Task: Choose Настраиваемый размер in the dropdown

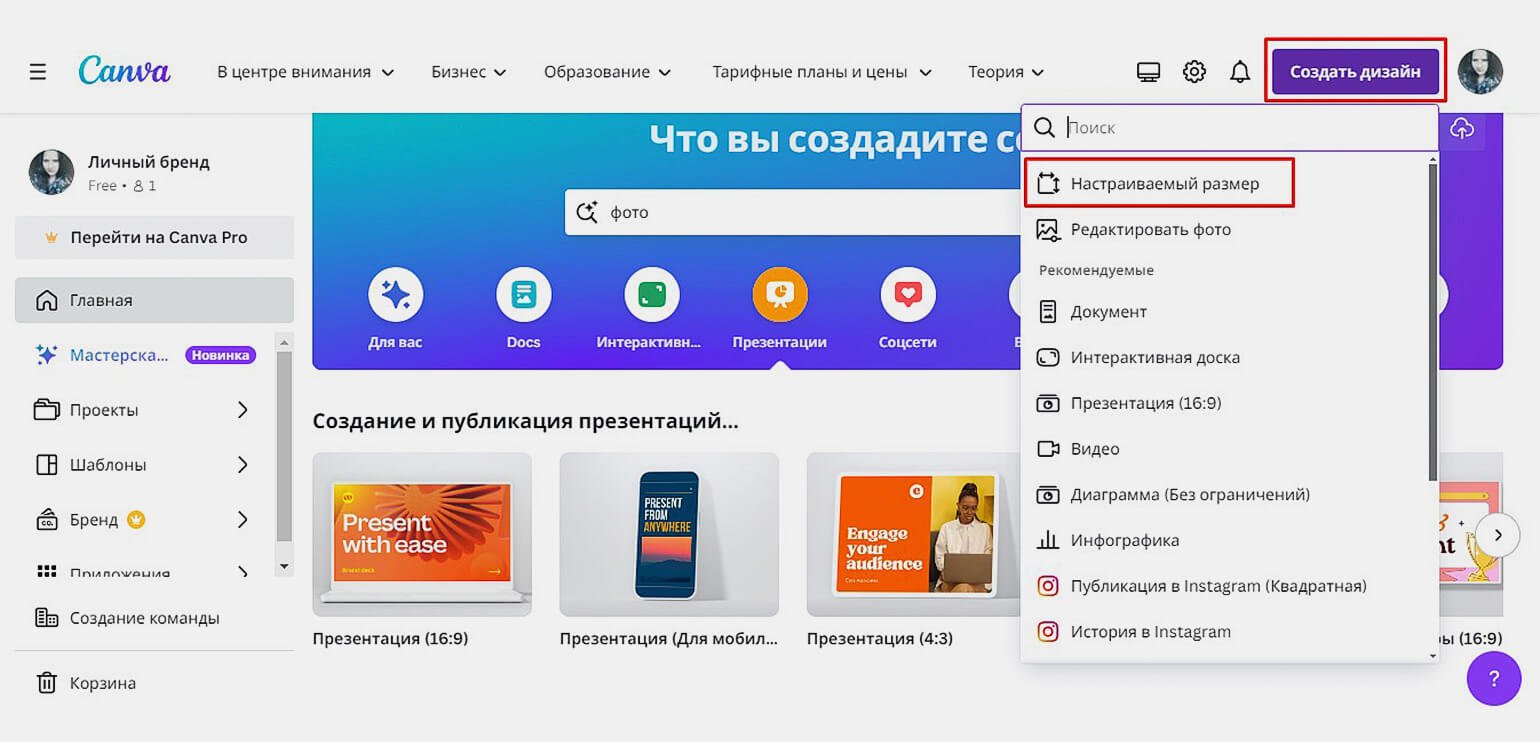Action: coord(1160,183)
